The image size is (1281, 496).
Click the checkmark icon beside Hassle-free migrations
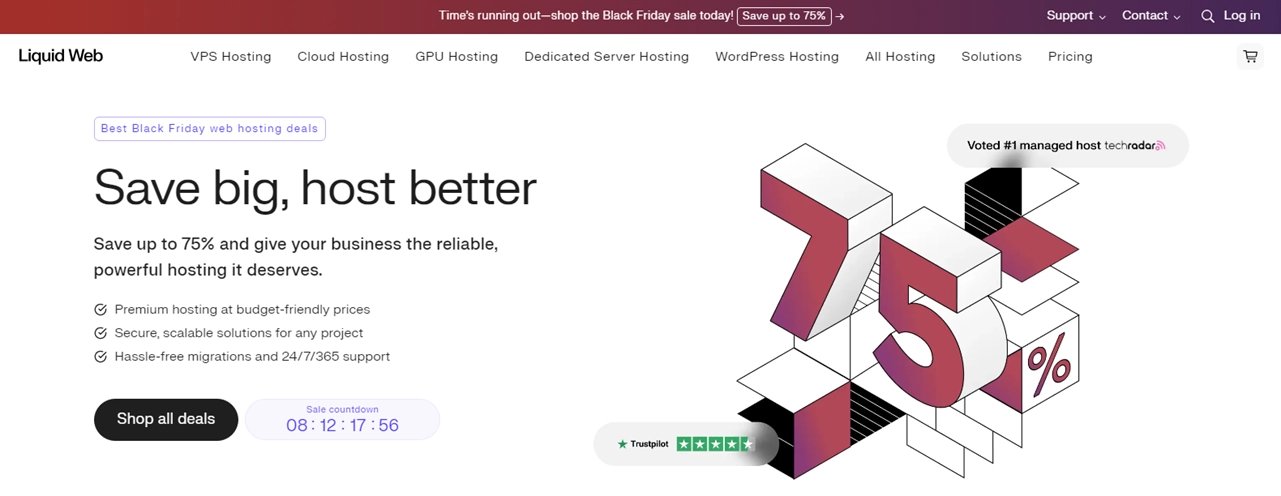point(100,357)
